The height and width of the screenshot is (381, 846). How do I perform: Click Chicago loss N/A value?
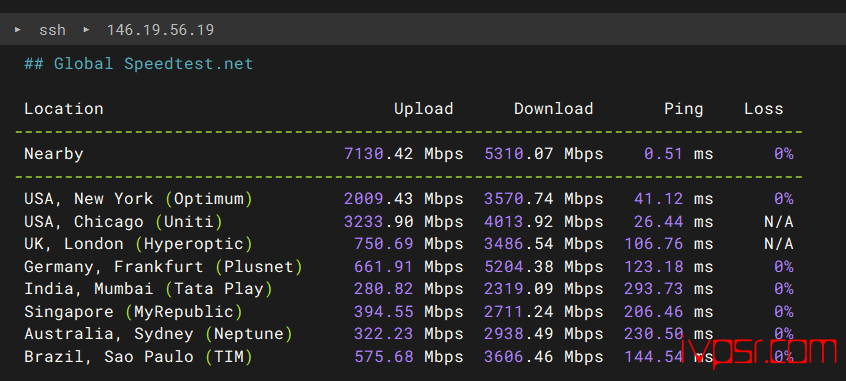[x=779, y=221]
